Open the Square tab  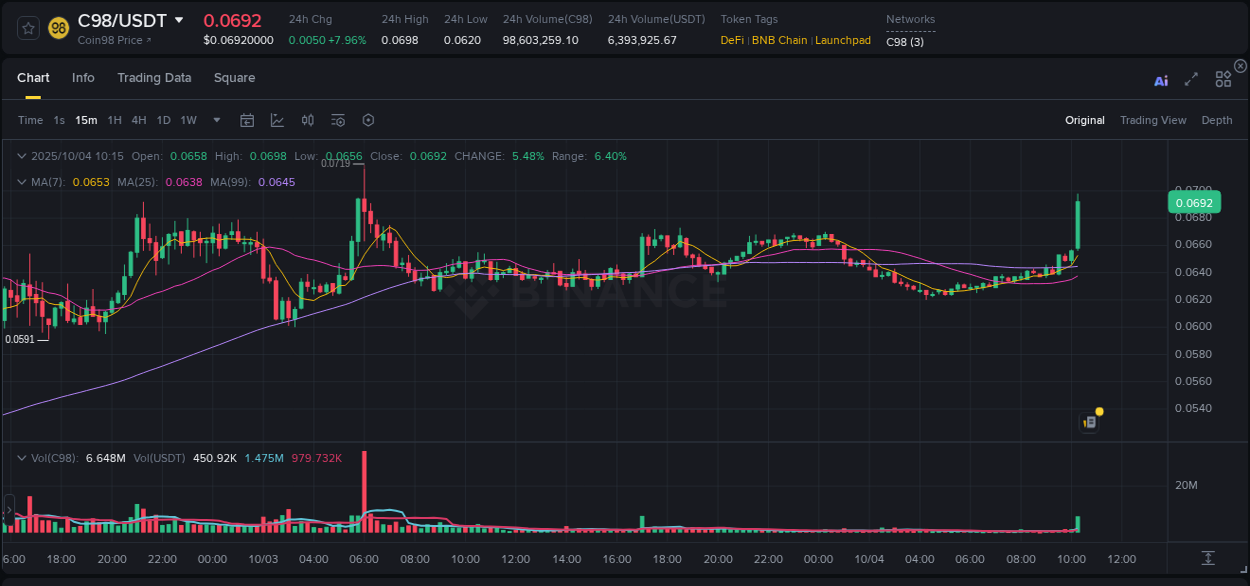(x=234, y=78)
